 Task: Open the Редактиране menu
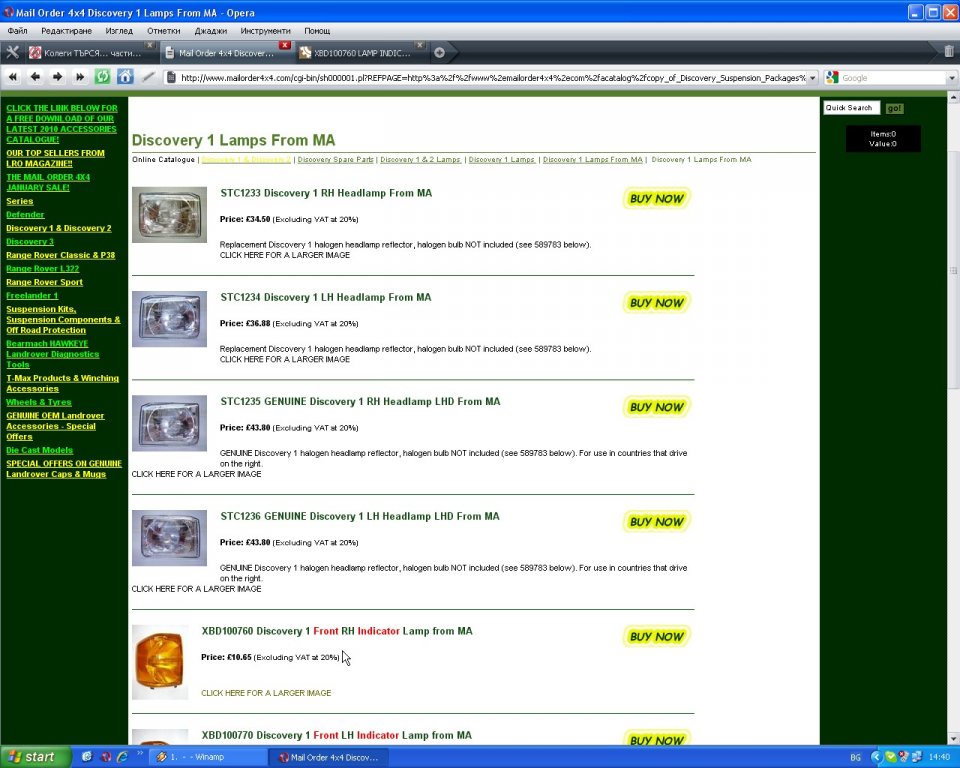coord(66,31)
